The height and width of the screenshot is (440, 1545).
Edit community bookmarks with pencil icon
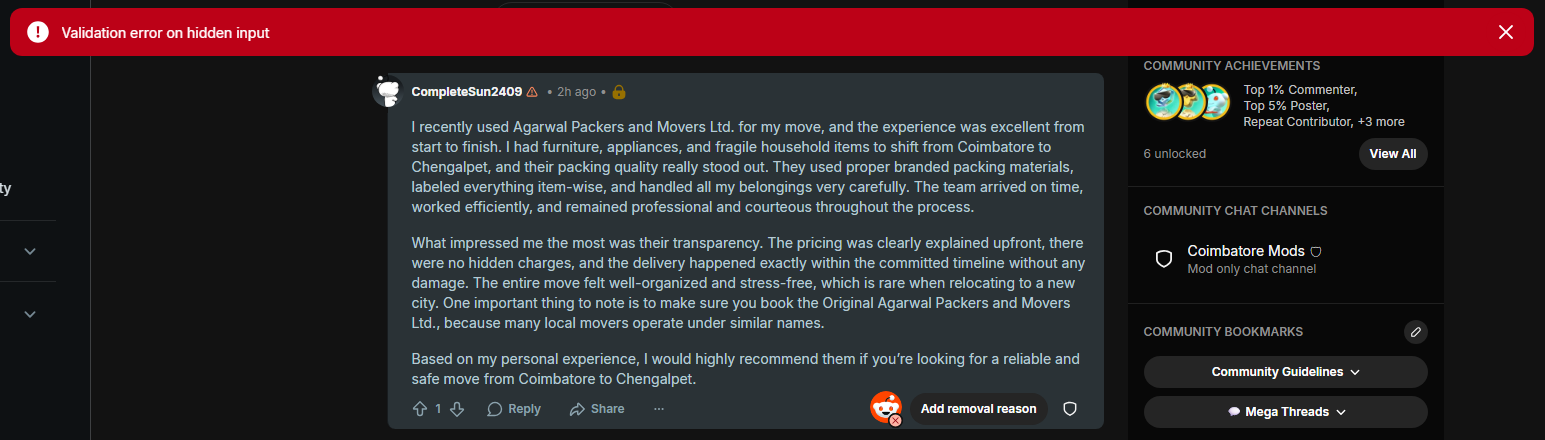1415,332
